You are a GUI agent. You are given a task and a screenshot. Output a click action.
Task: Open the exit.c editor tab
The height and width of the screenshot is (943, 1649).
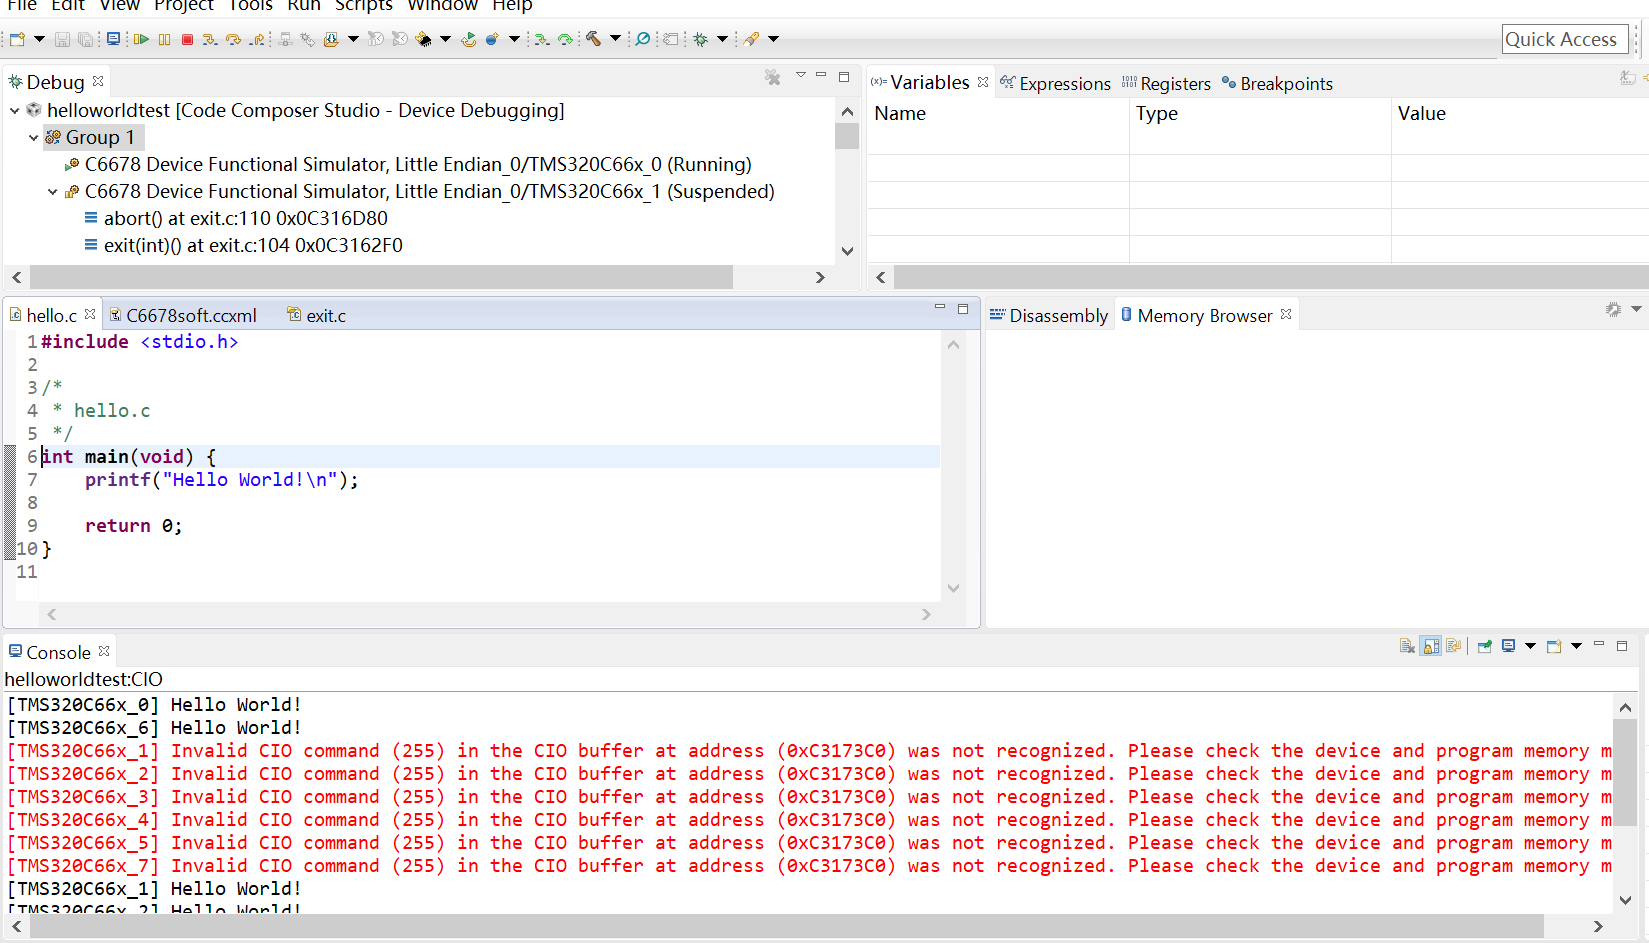tap(316, 315)
